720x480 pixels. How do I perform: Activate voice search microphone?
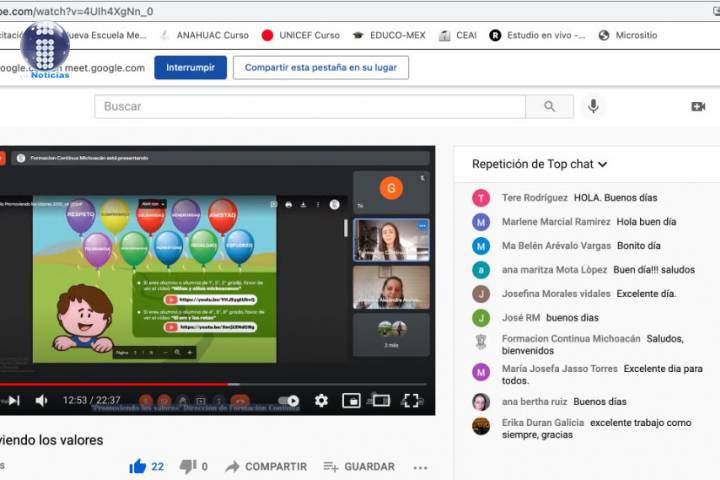594,107
